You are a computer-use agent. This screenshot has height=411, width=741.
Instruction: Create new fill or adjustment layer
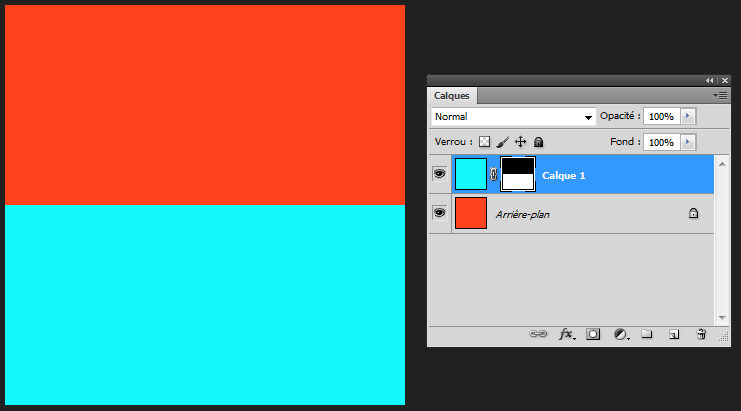click(x=621, y=334)
